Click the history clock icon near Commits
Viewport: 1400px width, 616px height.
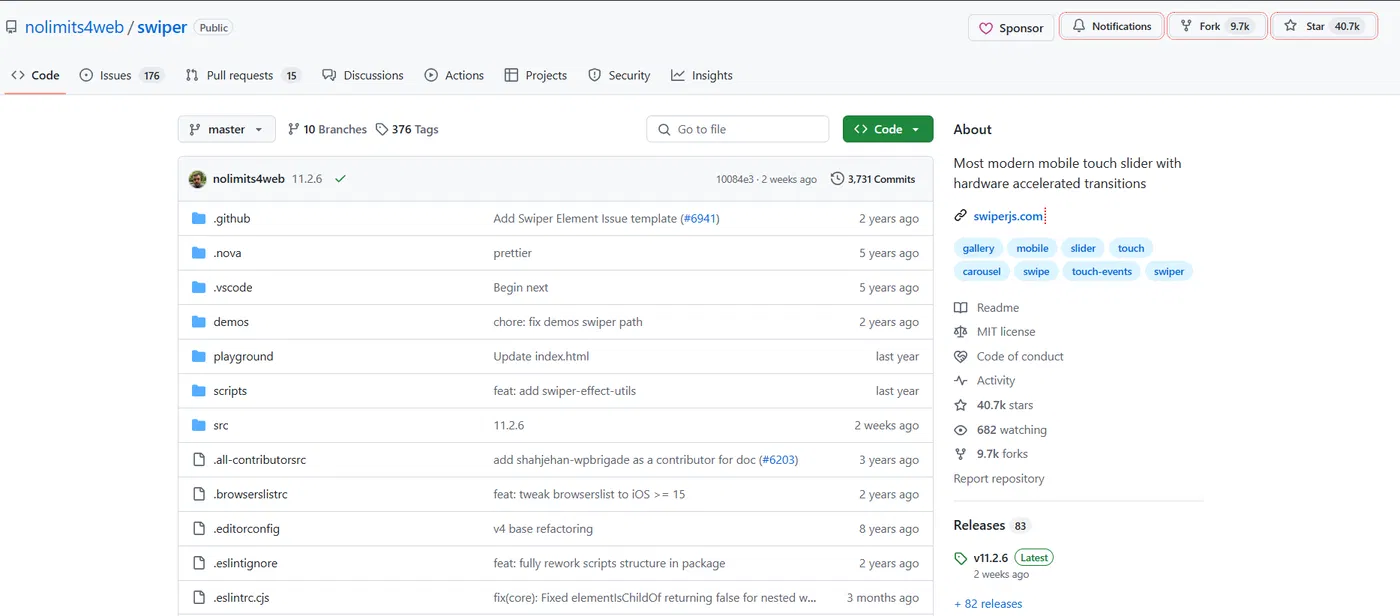[837, 179]
